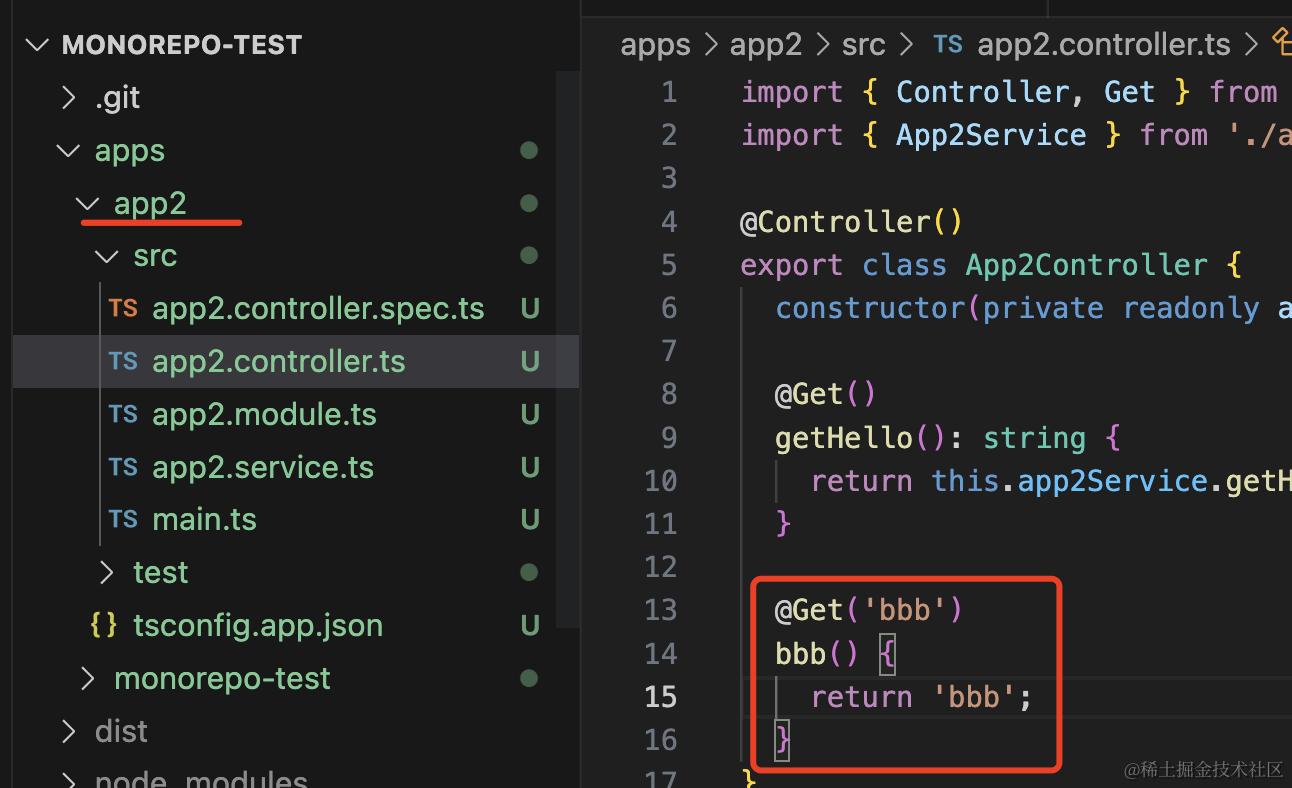Screen dimensions: 1292x788
Task: Expand the .git folder
Action: [68, 98]
